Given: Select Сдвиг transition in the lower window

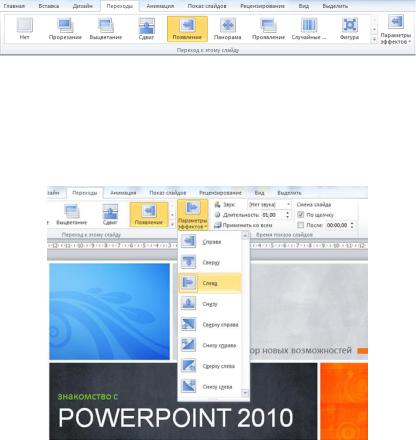Looking at the screenshot, I should (x=110, y=214).
